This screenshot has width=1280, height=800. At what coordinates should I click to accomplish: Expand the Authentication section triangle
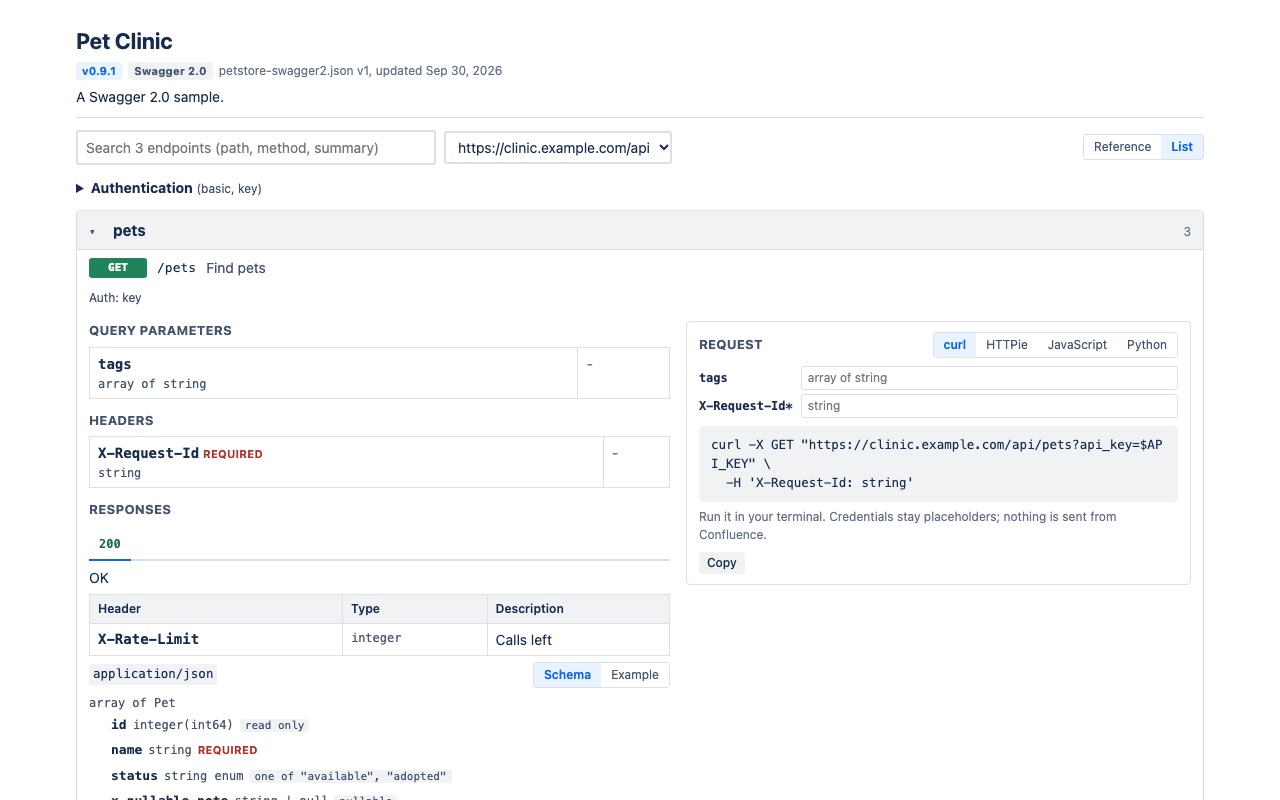[80, 188]
